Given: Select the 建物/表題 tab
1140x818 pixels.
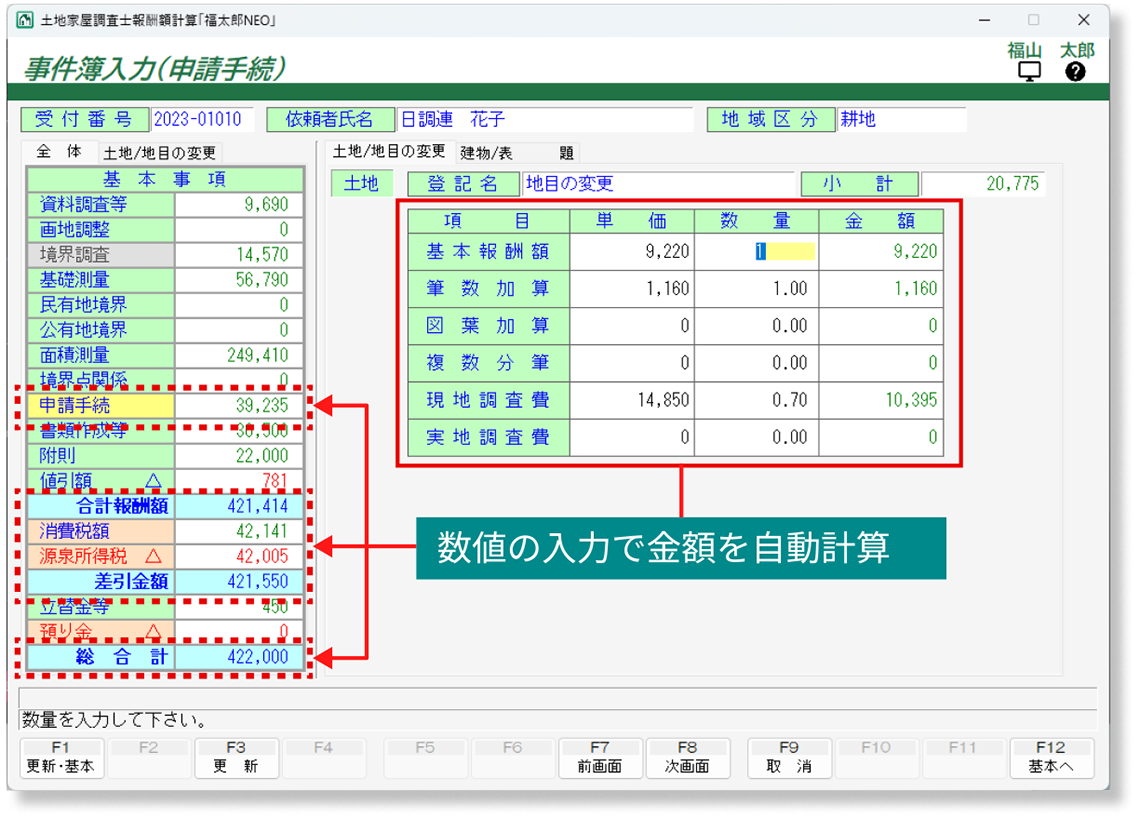Looking at the screenshot, I should [516, 153].
